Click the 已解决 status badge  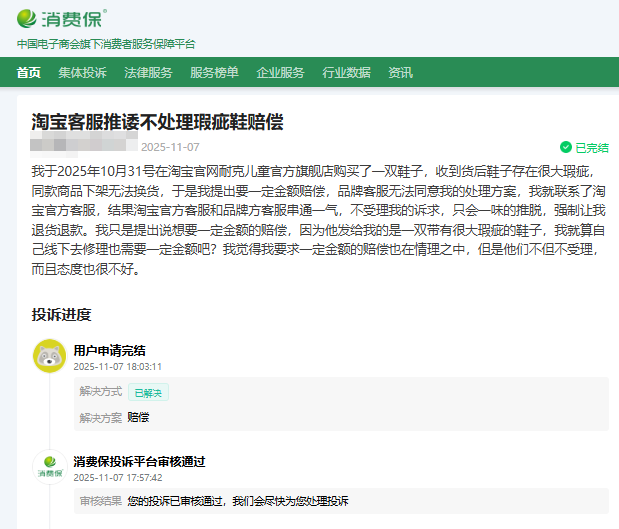[x=150, y=392]
